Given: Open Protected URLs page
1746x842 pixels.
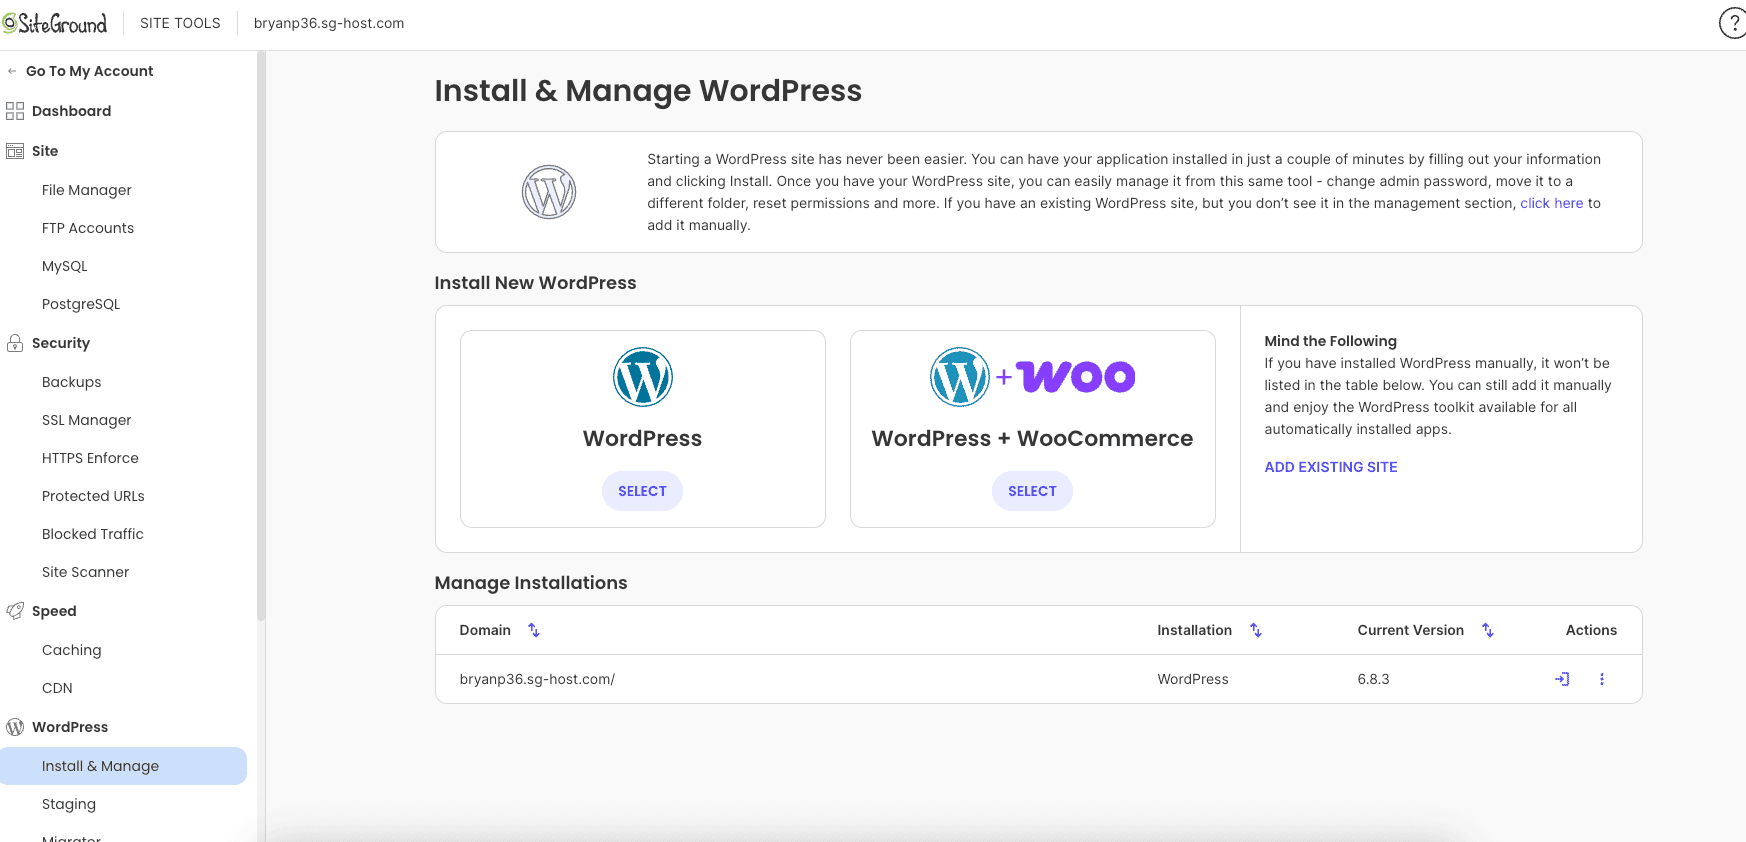Looking at the screenshot, I should coord(93,496).
